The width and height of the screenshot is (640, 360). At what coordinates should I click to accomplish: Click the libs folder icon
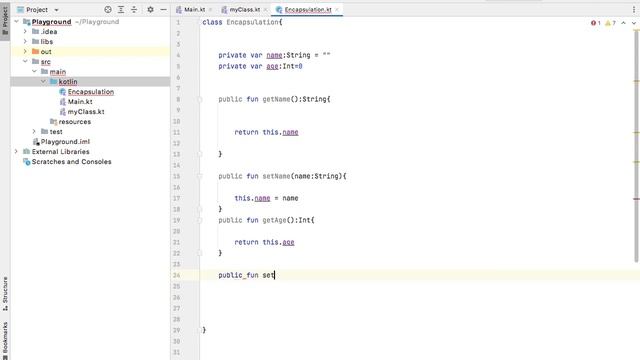(36, 41)
